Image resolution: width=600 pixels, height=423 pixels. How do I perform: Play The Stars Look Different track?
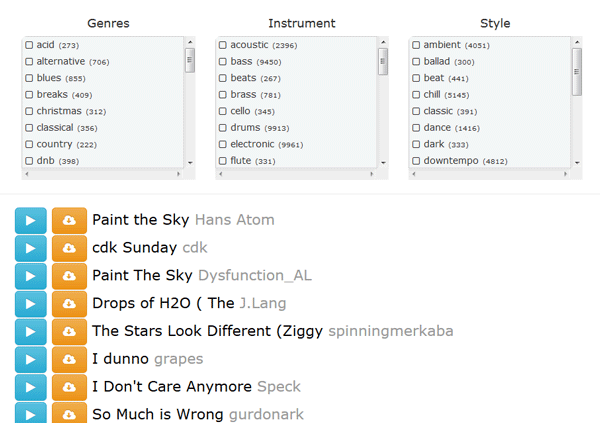click(x=31, y=331)
